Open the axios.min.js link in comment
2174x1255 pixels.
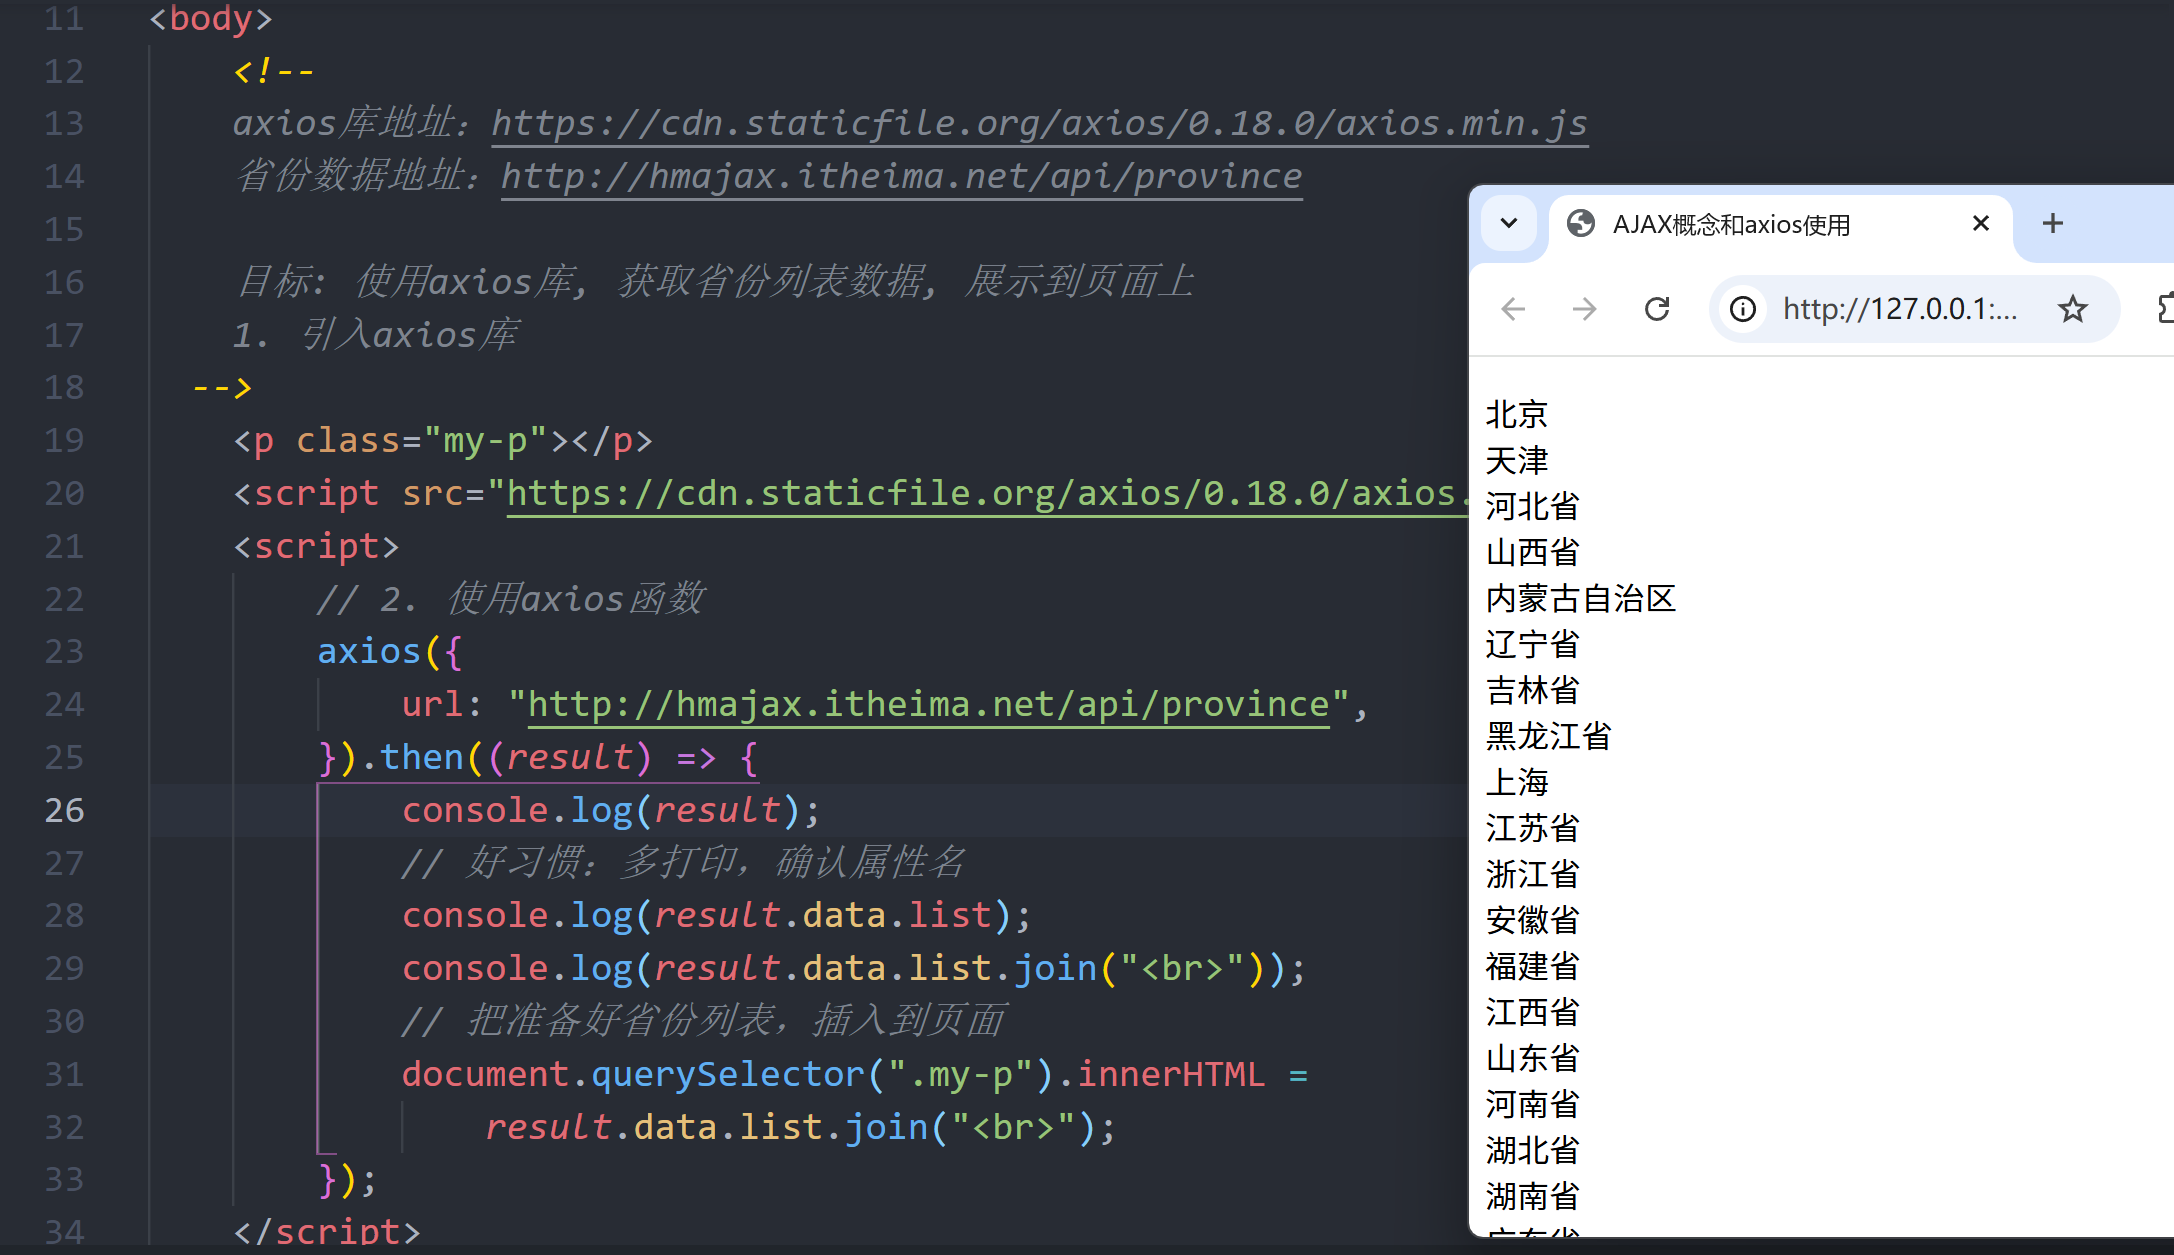click(1039, 123)
